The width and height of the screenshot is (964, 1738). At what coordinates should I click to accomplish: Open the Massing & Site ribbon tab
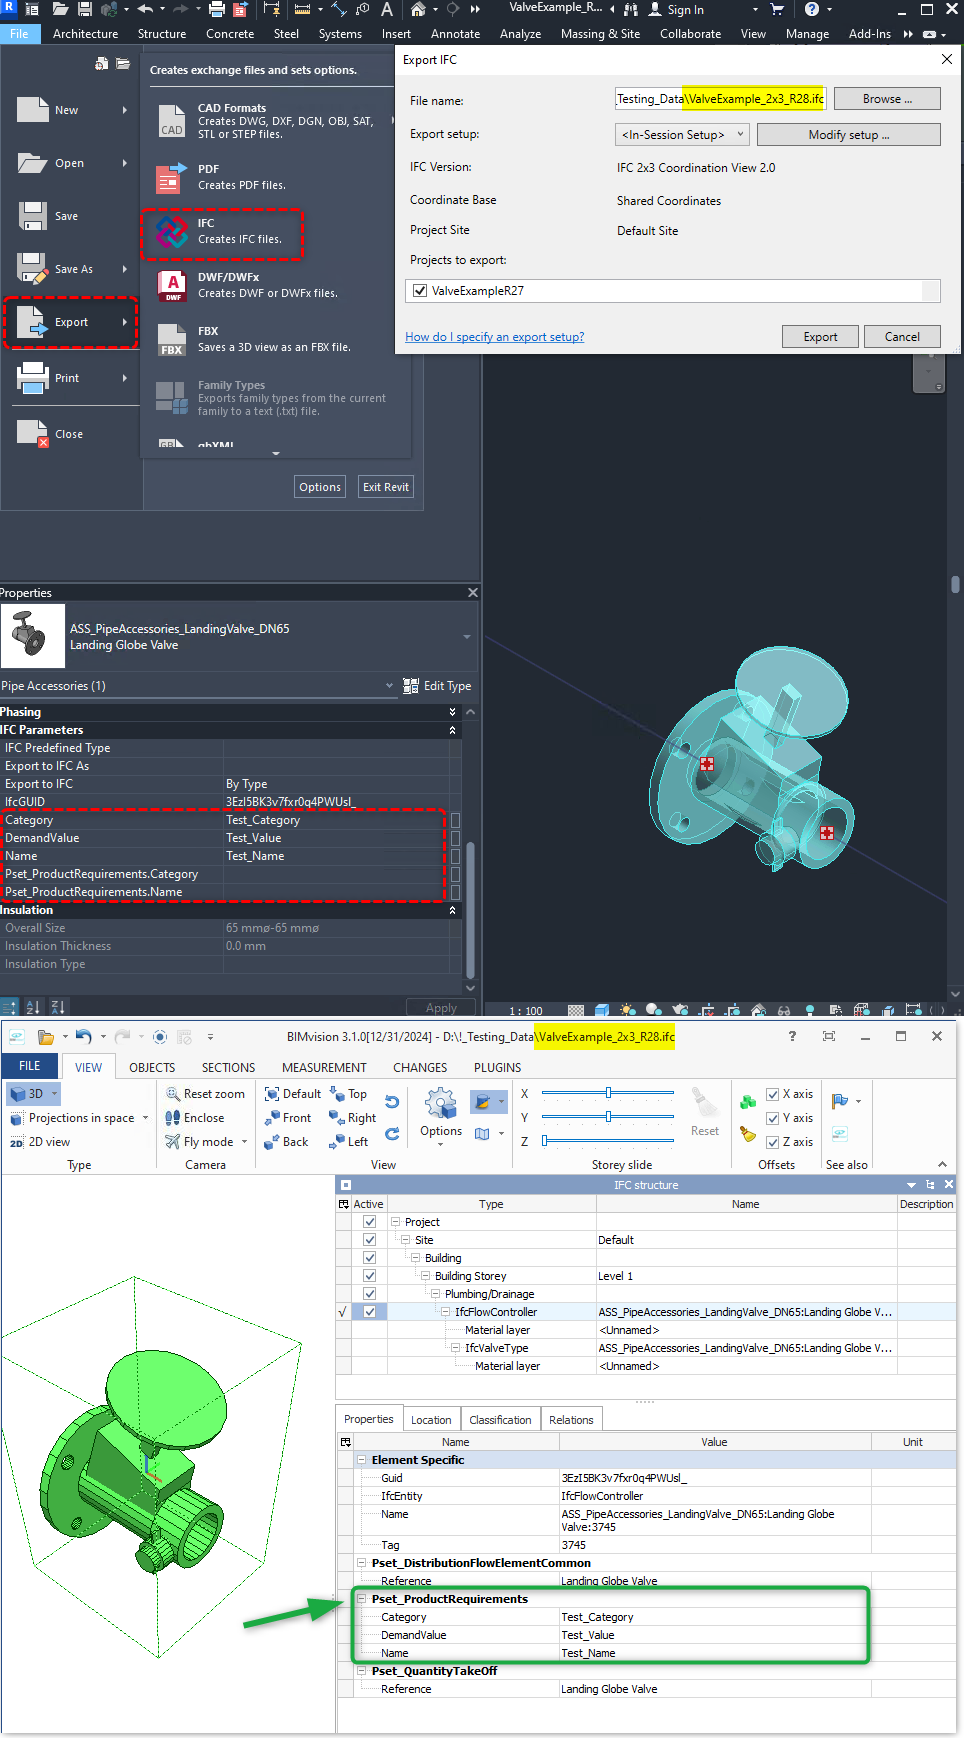[x=600, y=34]
